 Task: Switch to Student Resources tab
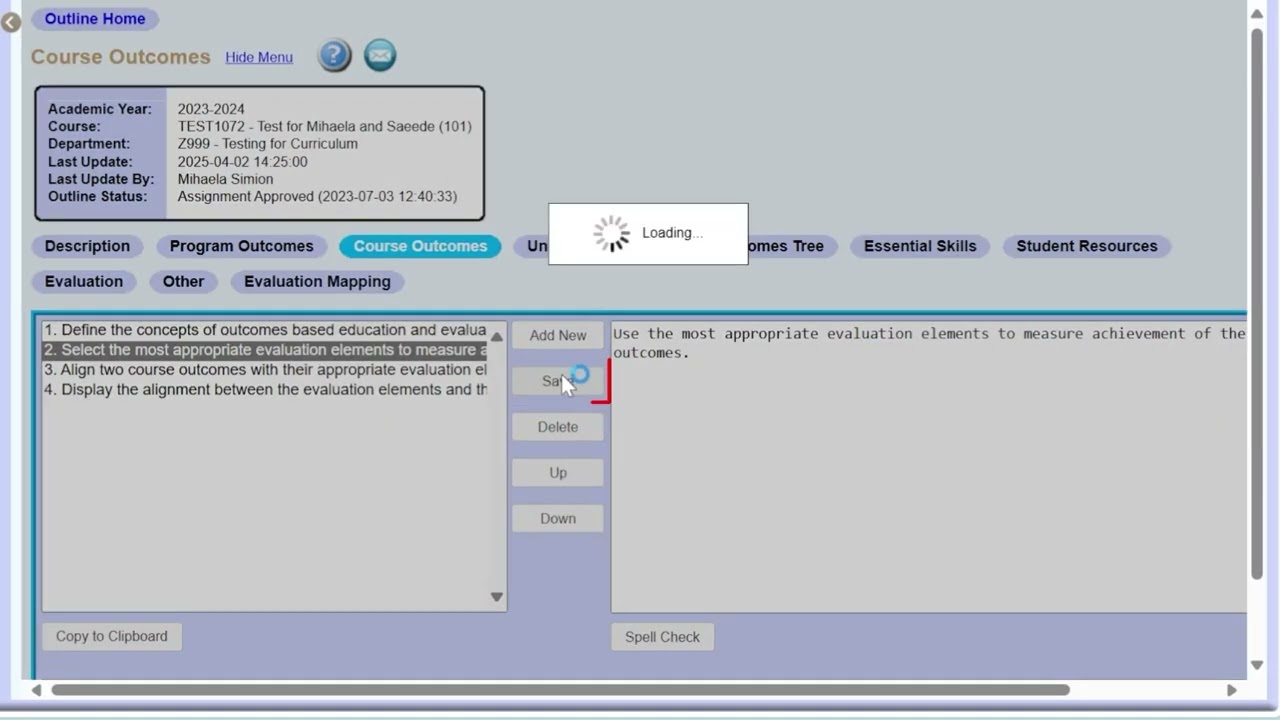pyautogui.click(x=1087, y=246)
